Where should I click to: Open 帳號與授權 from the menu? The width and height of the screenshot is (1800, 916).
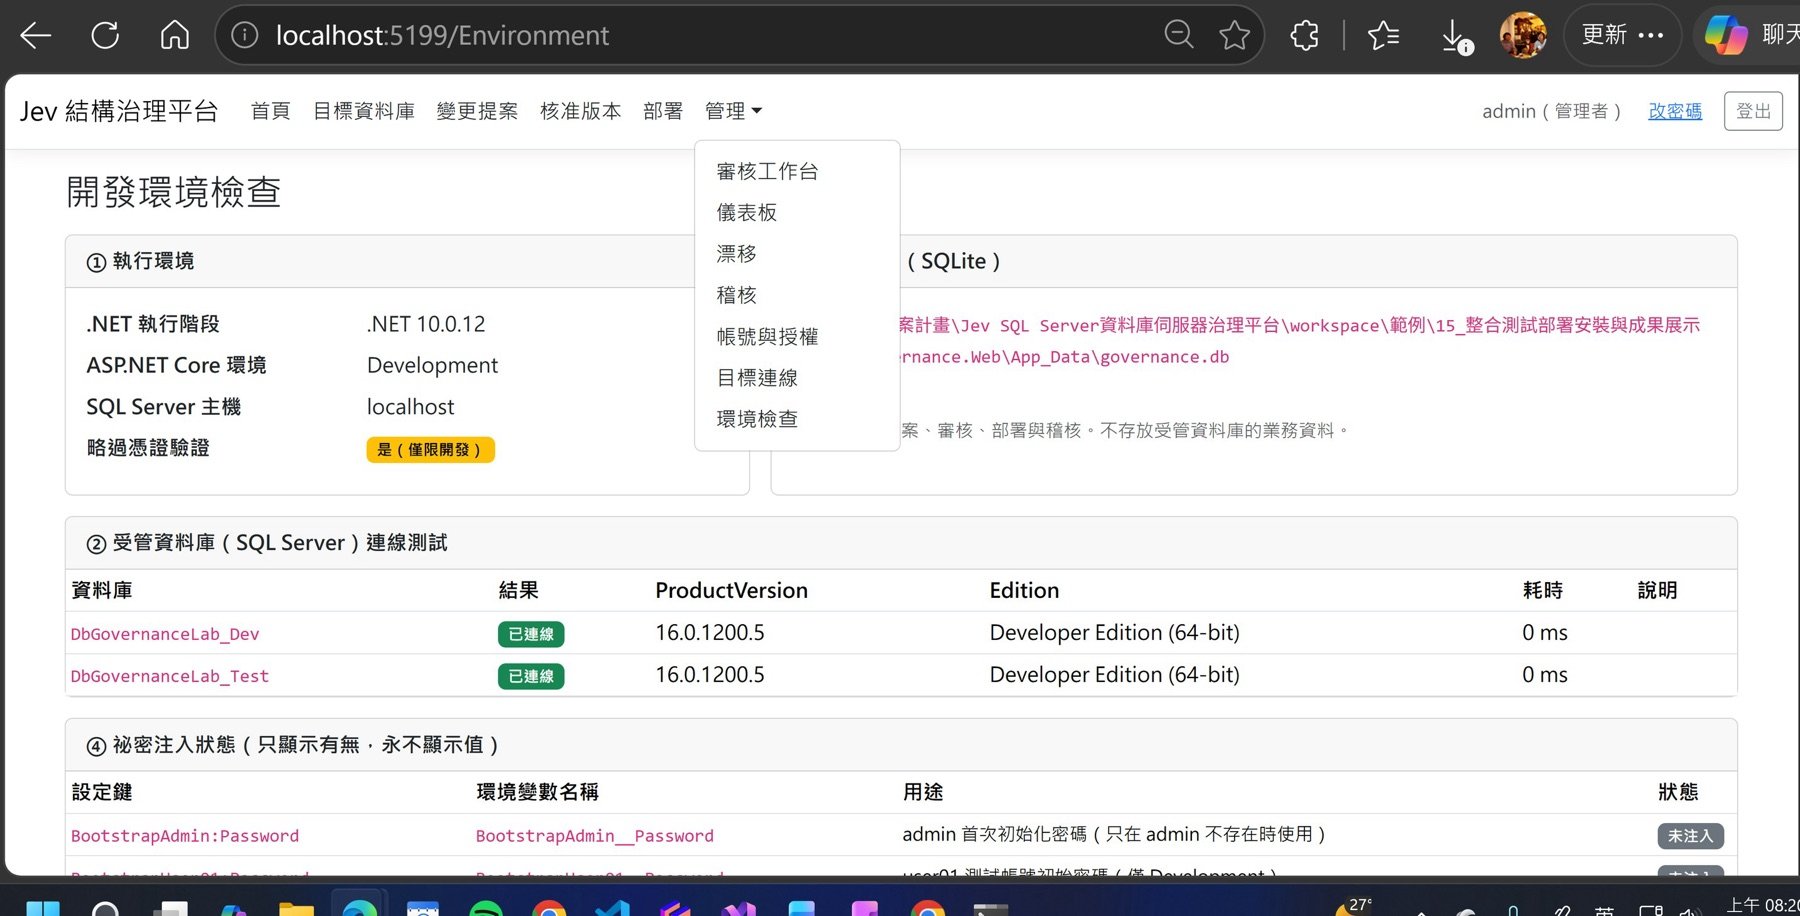(x=797, y=336)
